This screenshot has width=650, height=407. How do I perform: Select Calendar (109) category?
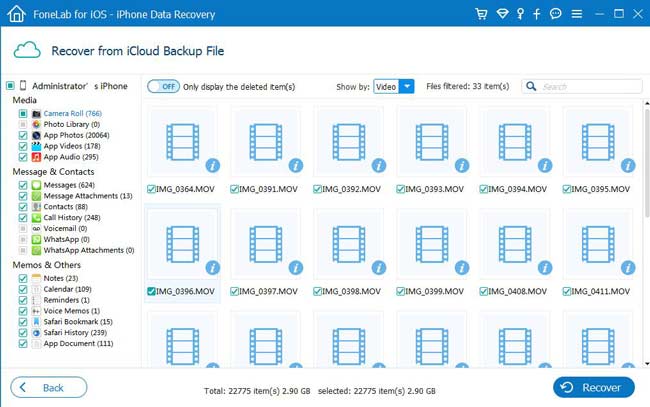pos(68,289)
